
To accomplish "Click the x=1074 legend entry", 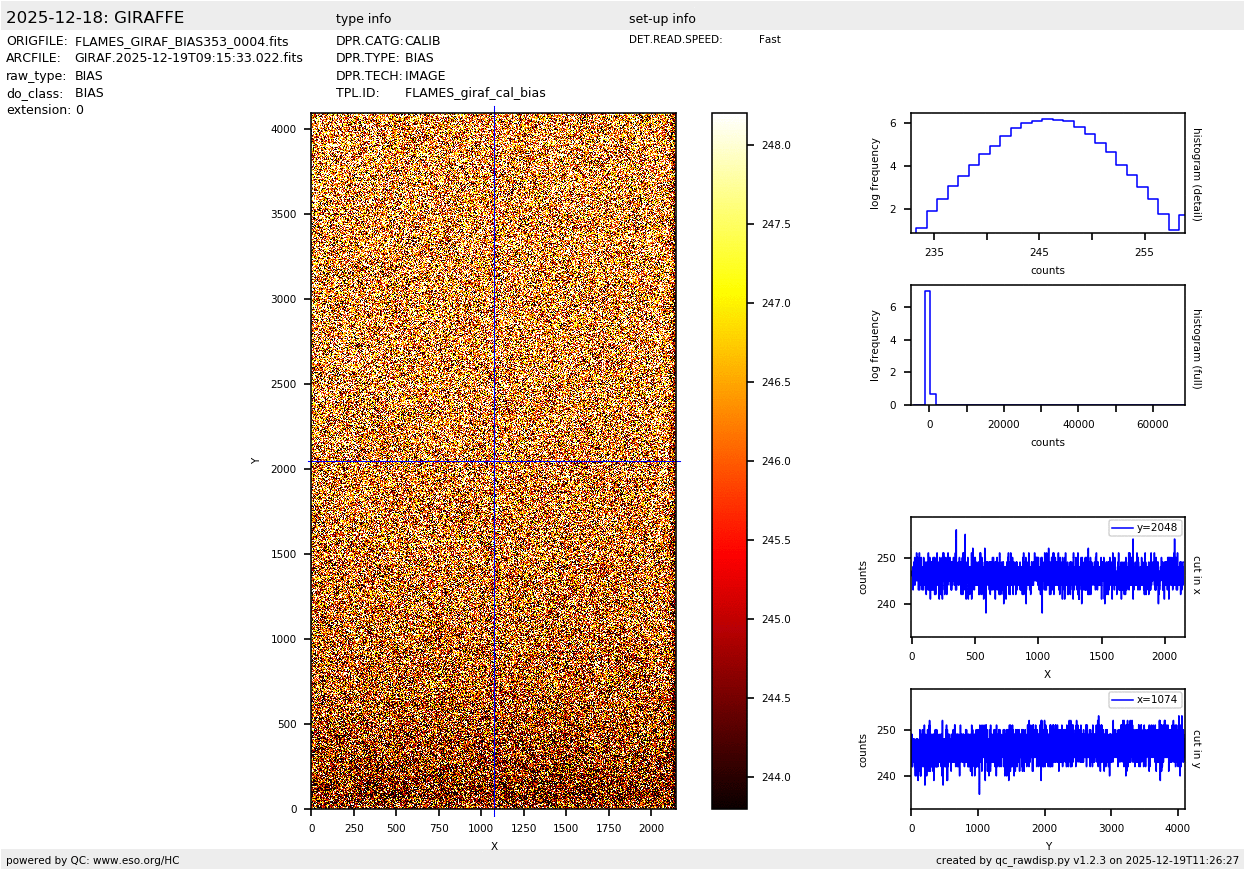I will pos(1145,700).
